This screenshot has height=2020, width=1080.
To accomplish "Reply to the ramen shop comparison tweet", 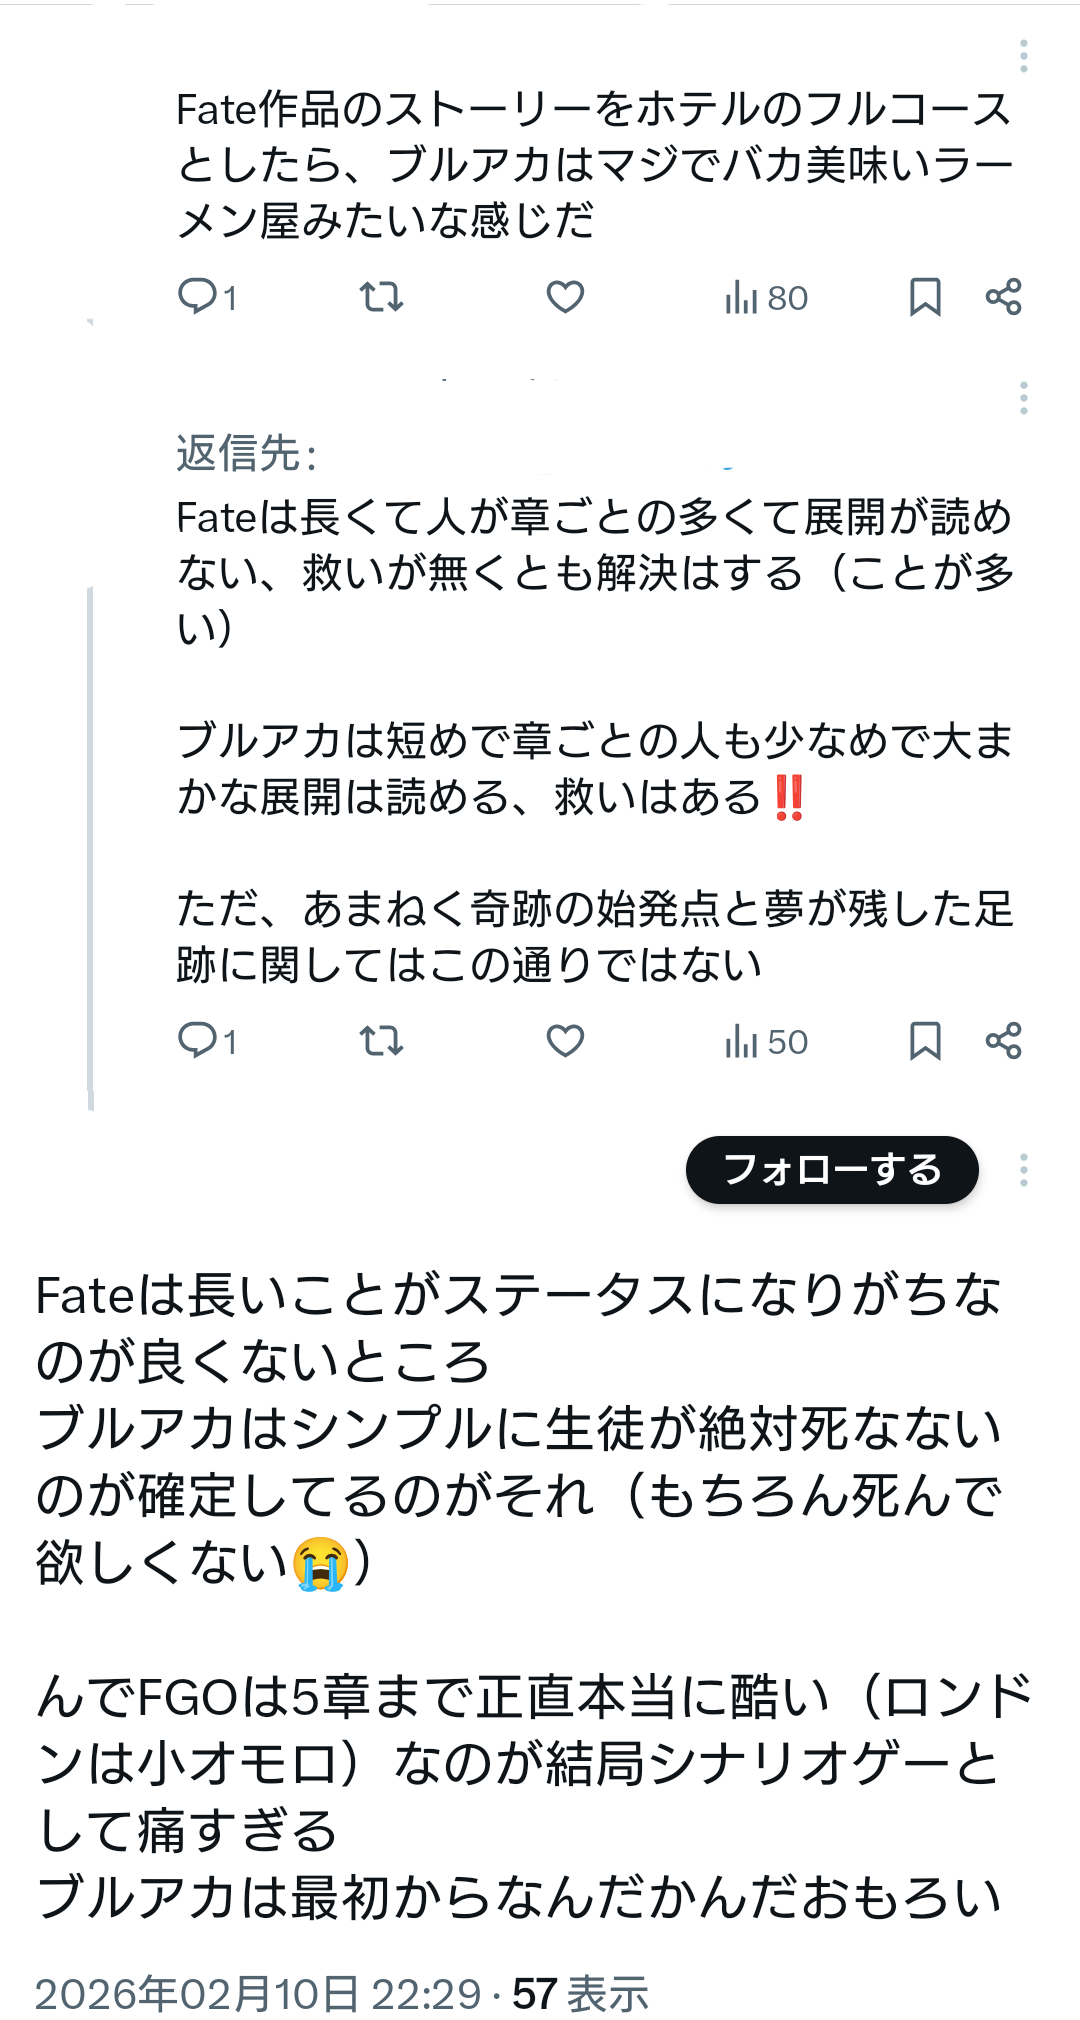I will click(x=198, y=297).
